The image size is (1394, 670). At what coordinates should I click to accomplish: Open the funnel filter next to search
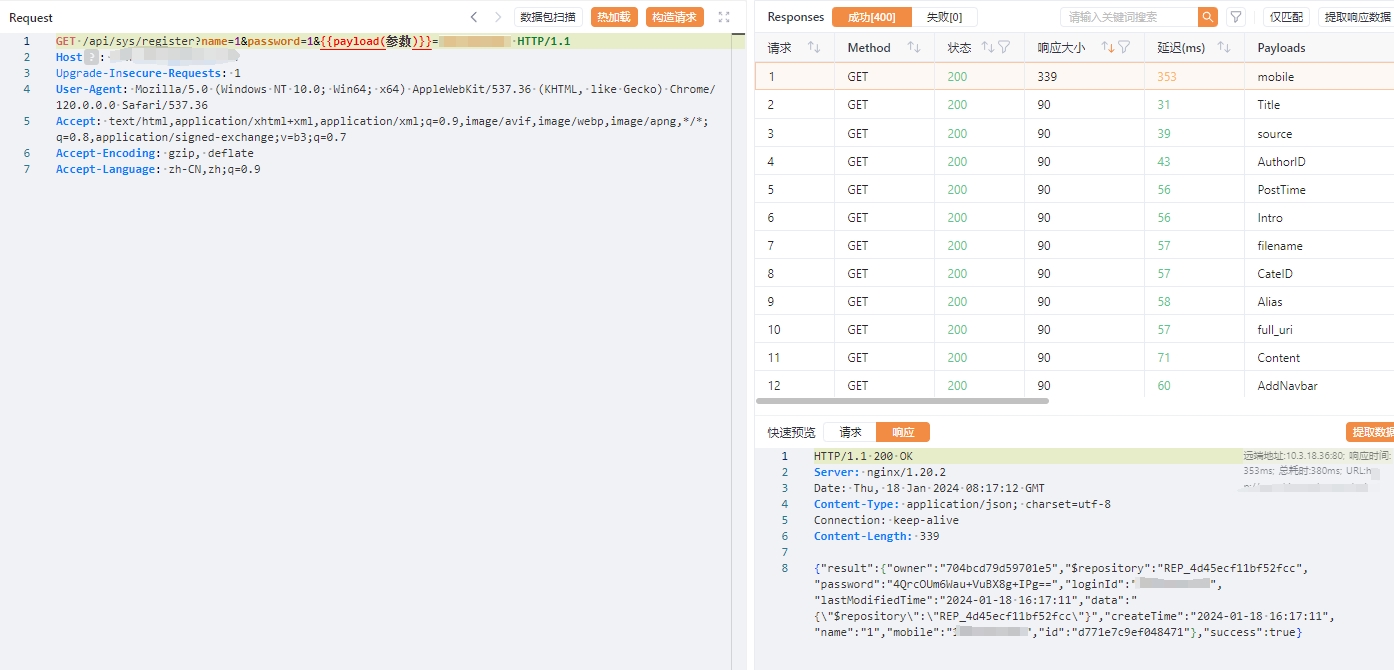1236,17
